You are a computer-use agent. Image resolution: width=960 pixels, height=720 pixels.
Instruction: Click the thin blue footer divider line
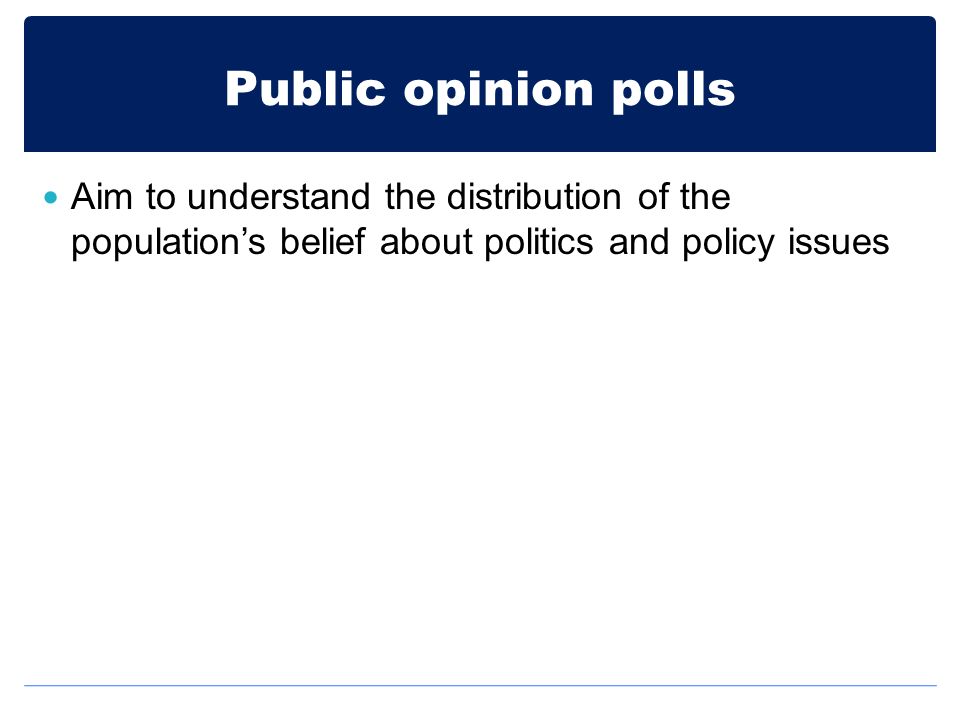(480, 685)
